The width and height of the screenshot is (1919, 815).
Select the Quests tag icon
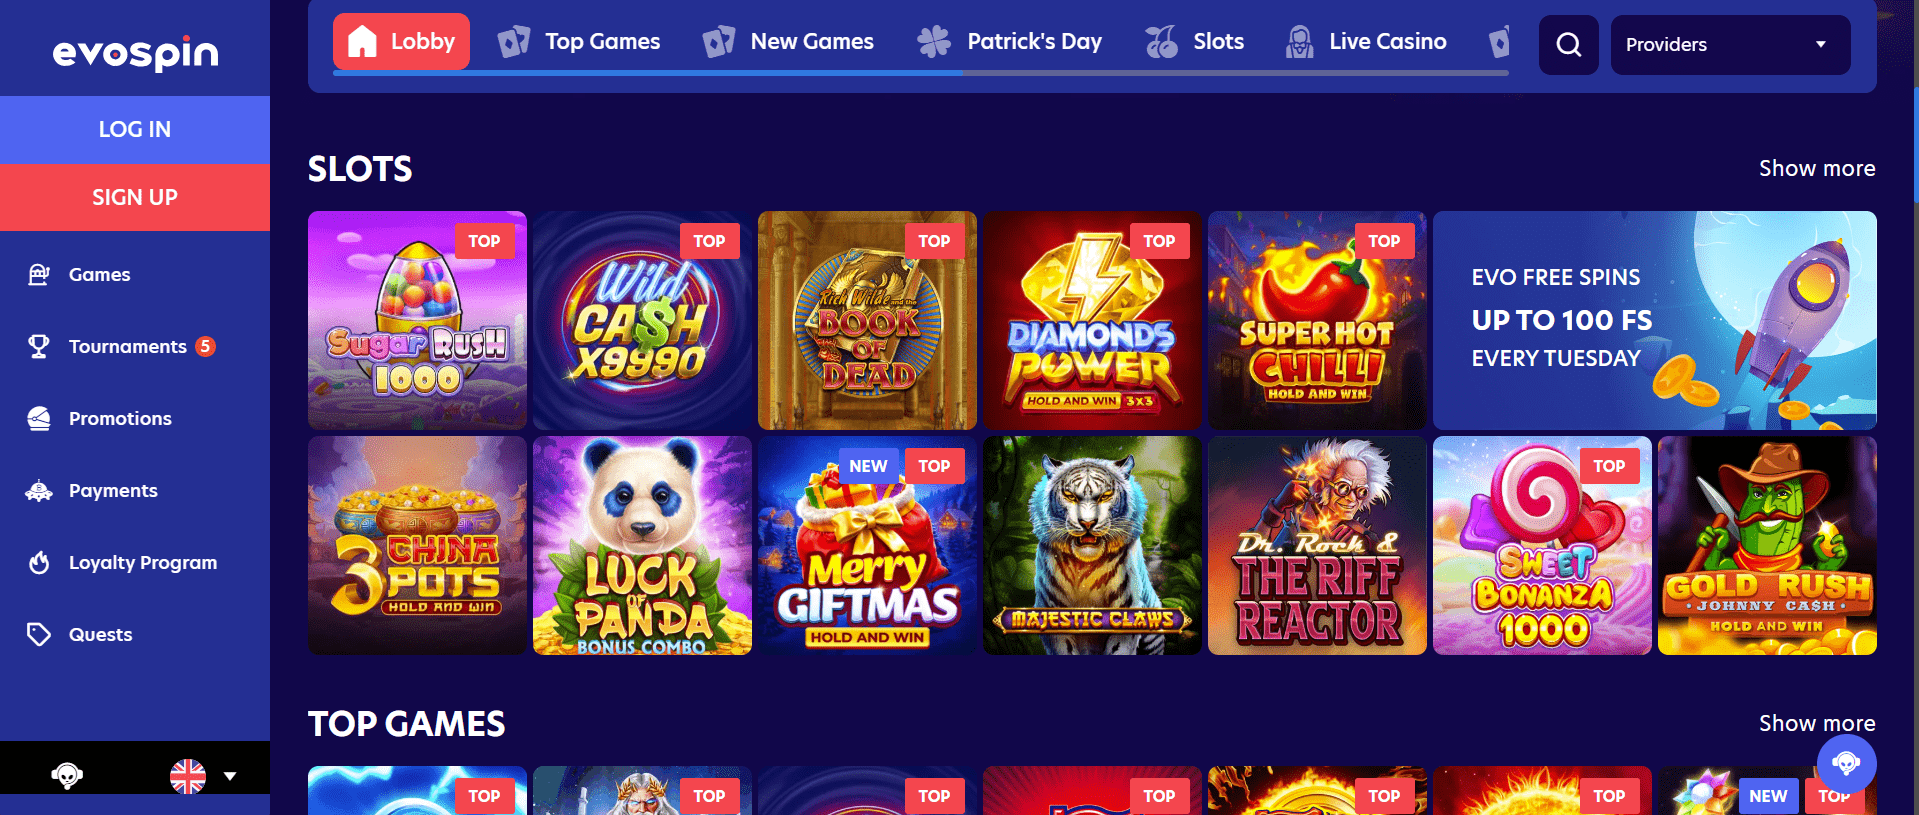(39, 634)
